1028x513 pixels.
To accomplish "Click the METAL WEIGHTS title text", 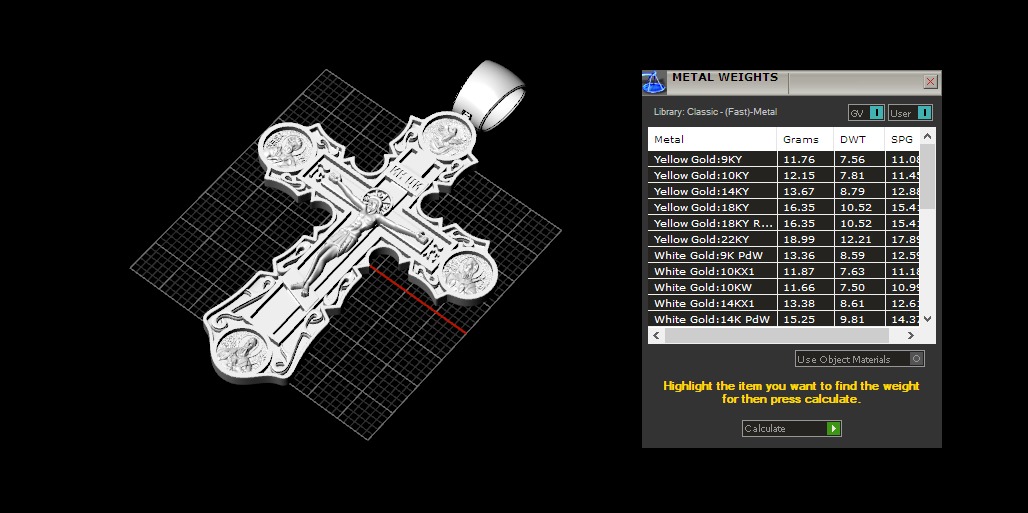I will (724, 77).
